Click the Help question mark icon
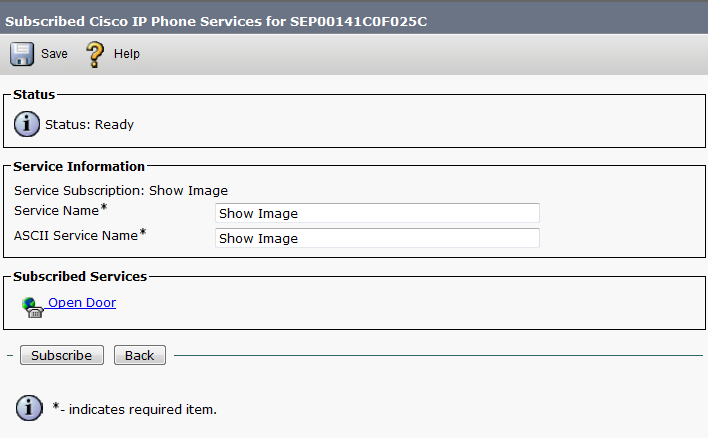Image resolution: width=708 pixels, height=438 pixels. point(95,53)
